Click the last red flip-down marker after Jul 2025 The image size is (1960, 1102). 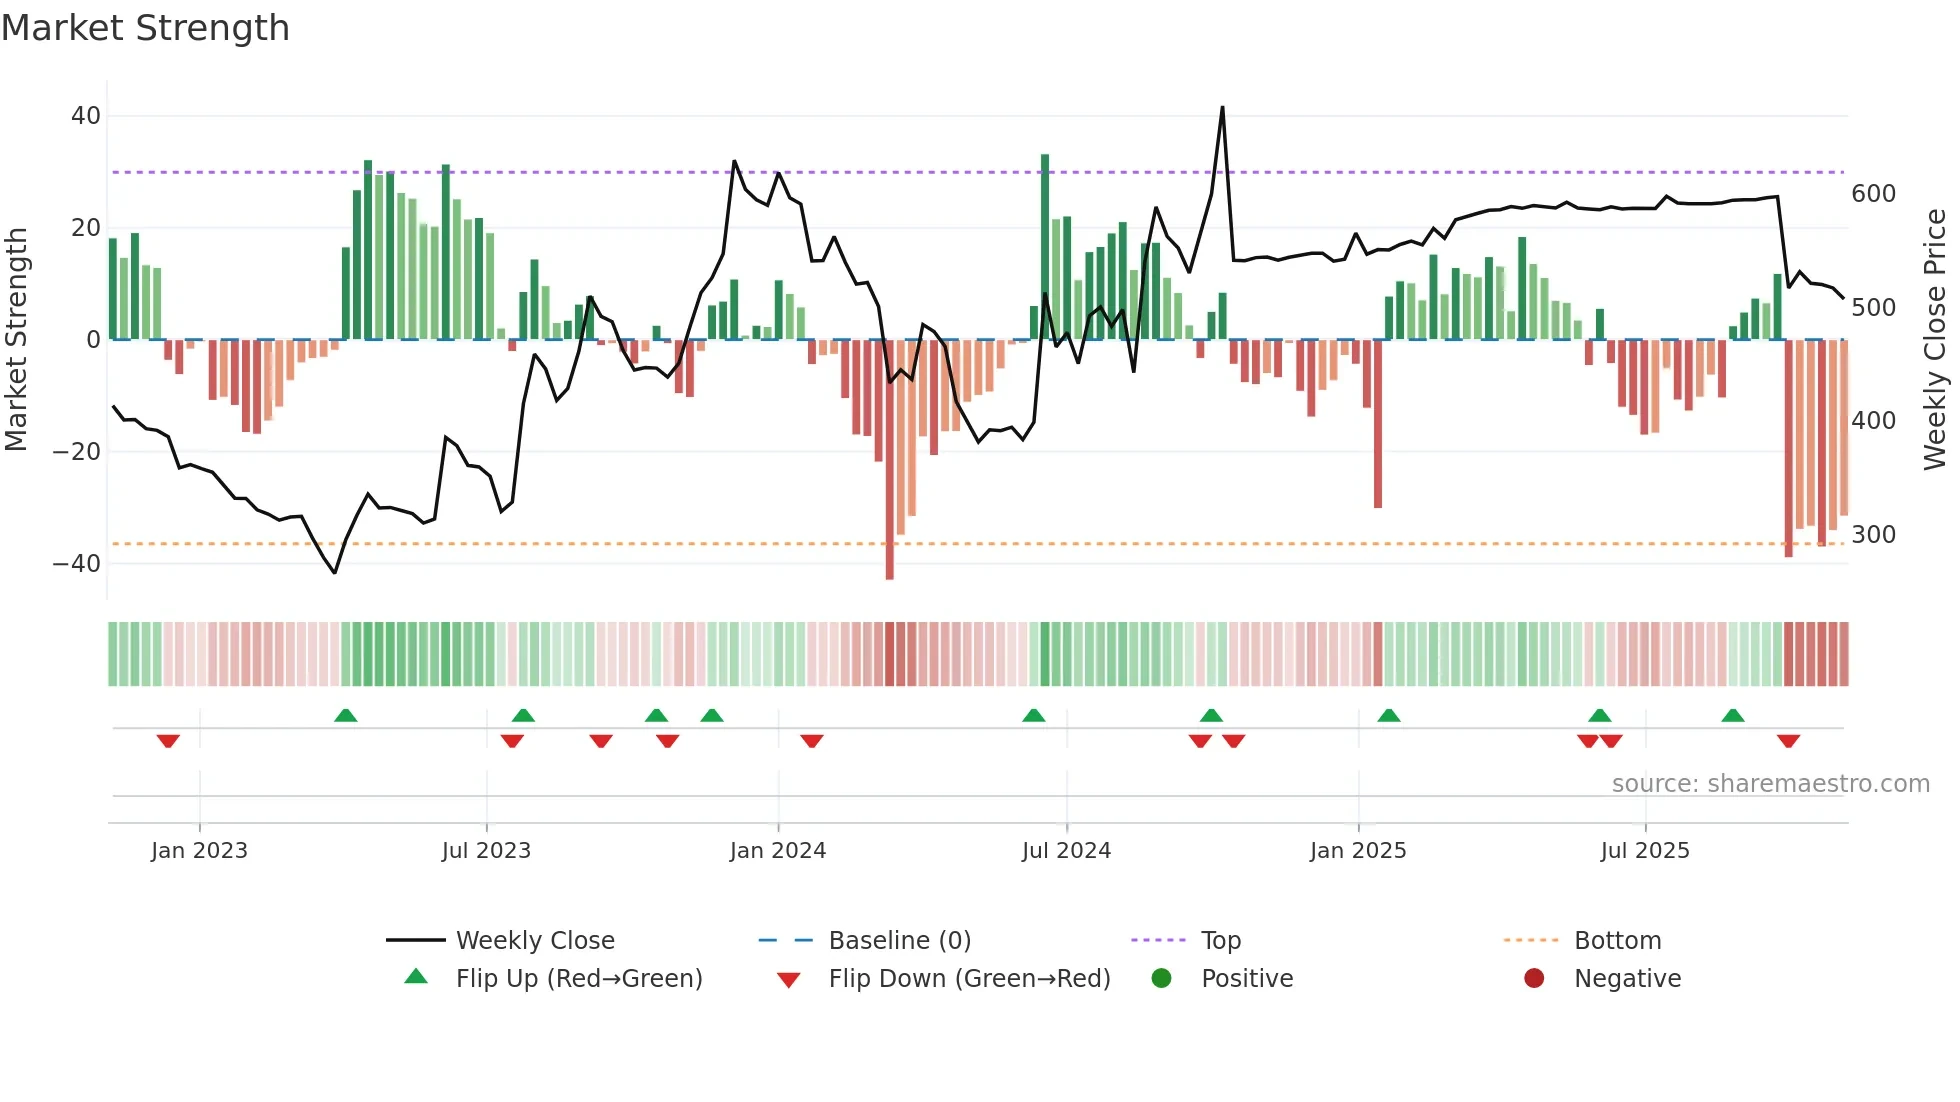pos(1788,741)
